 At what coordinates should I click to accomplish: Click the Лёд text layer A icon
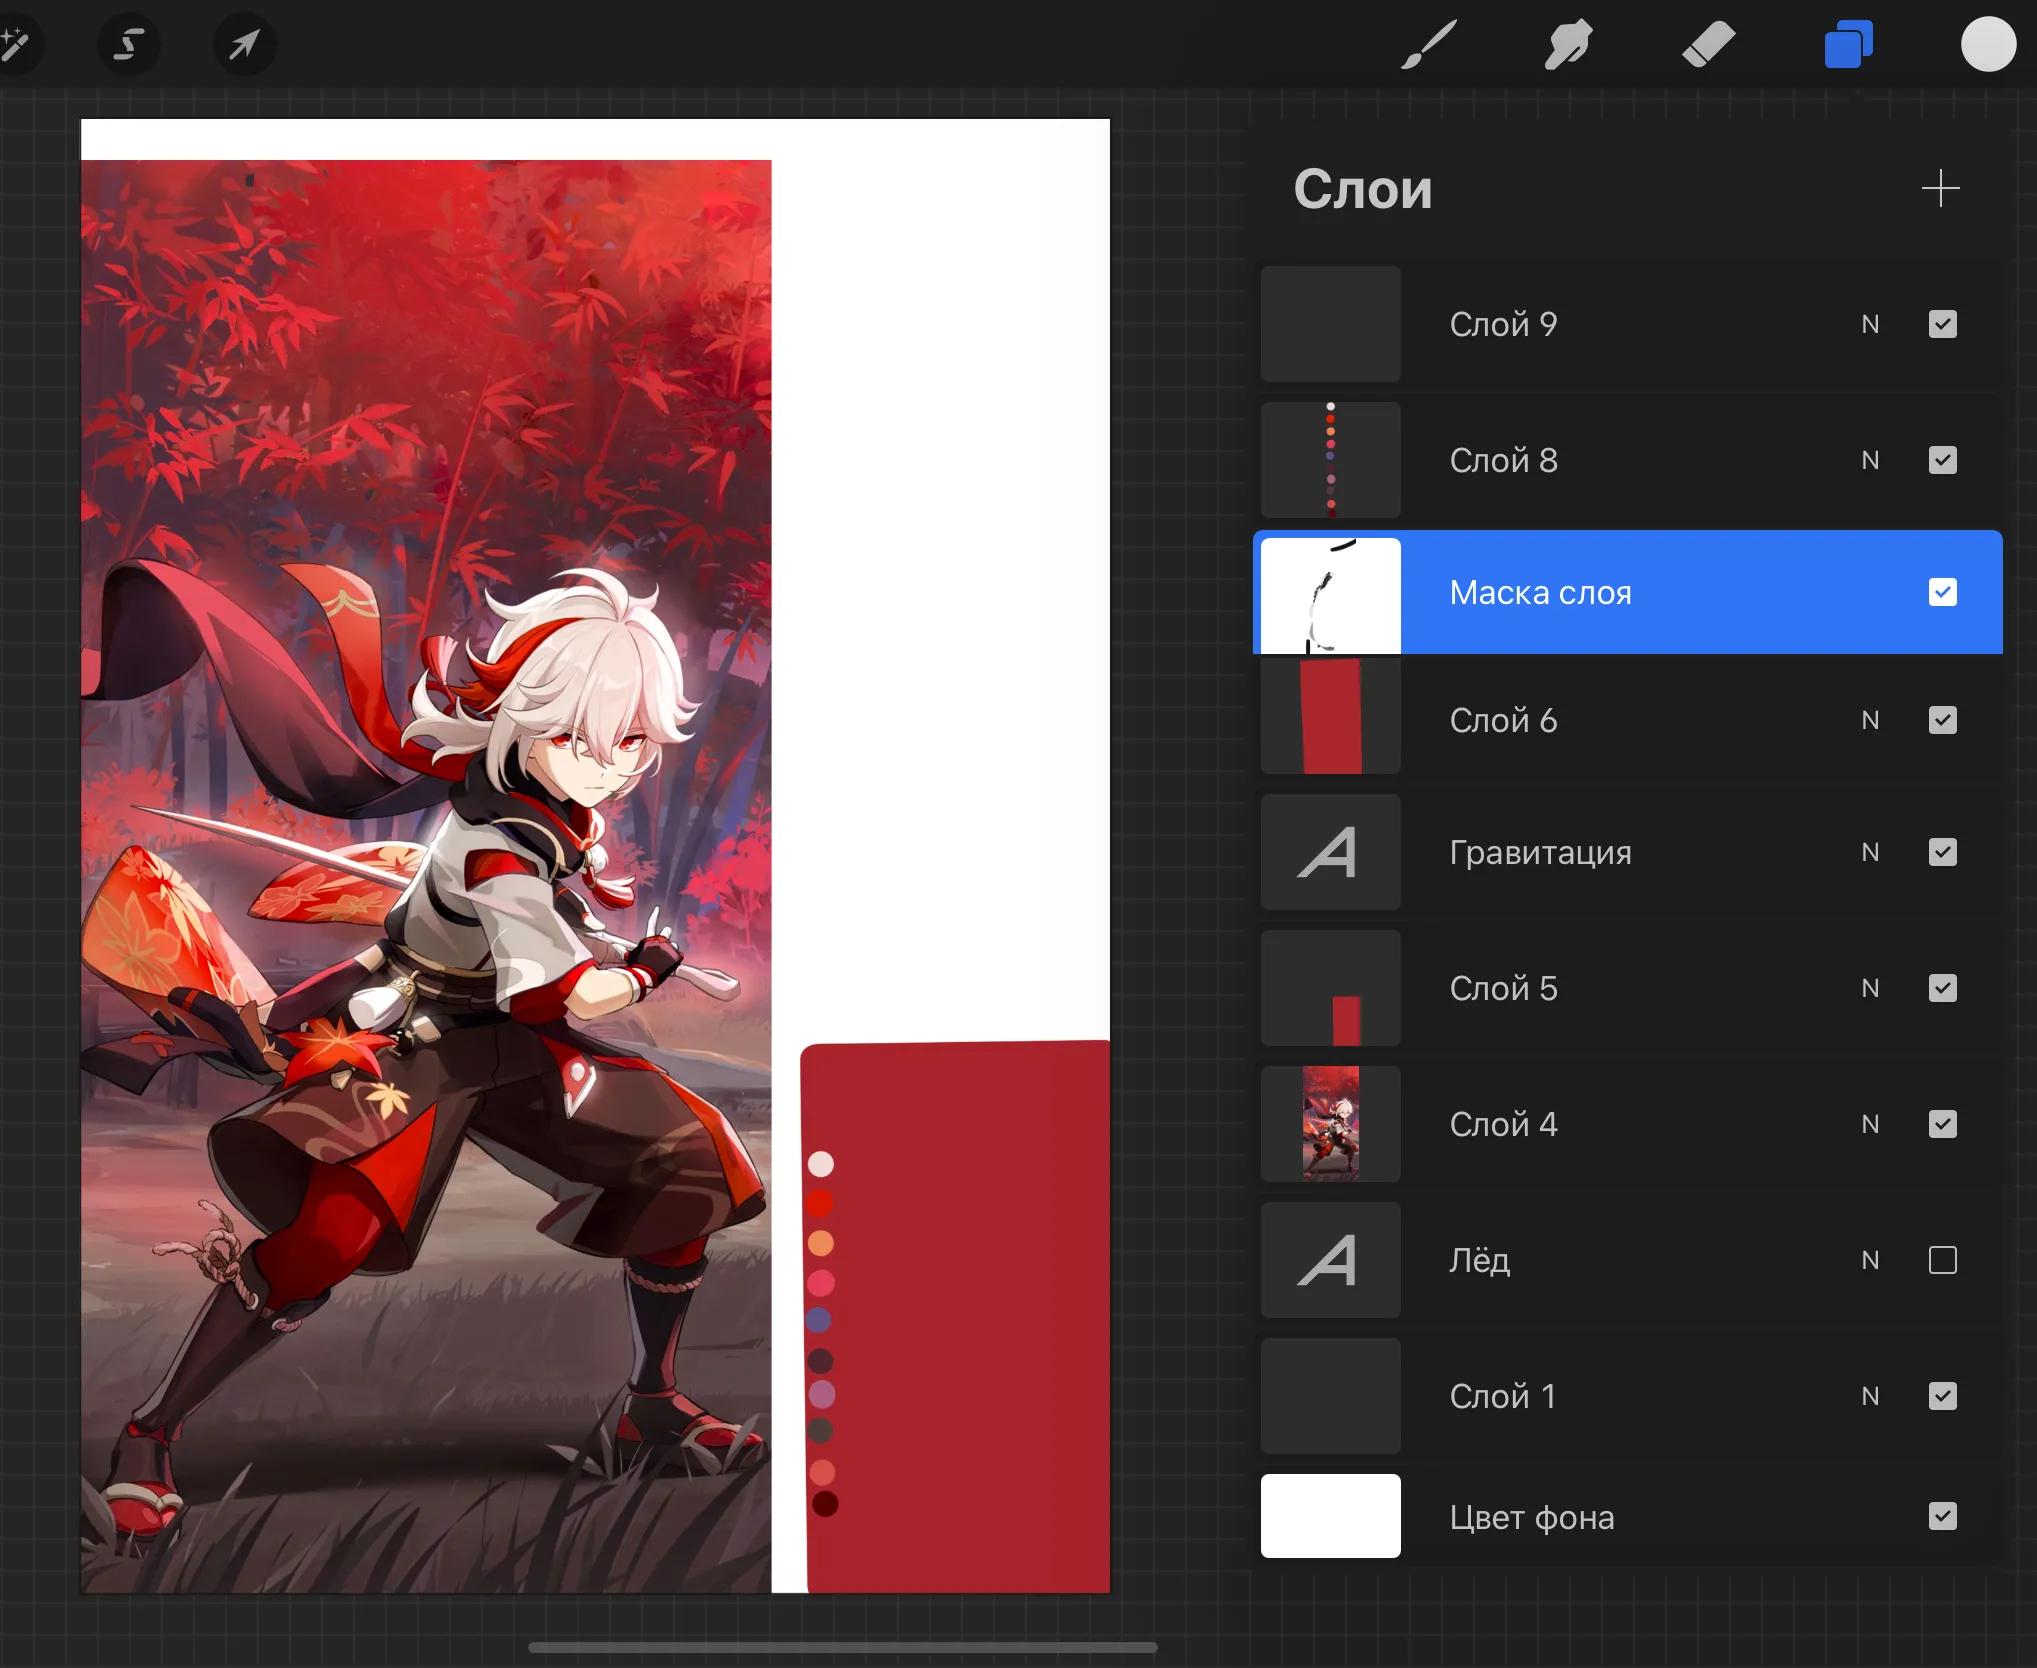[1330, 1260]
